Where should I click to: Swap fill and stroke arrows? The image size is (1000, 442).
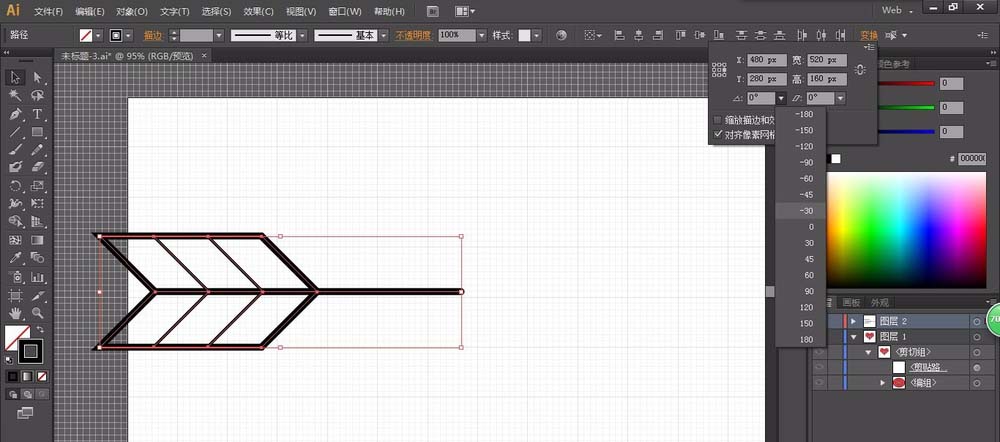pos(40,329)
